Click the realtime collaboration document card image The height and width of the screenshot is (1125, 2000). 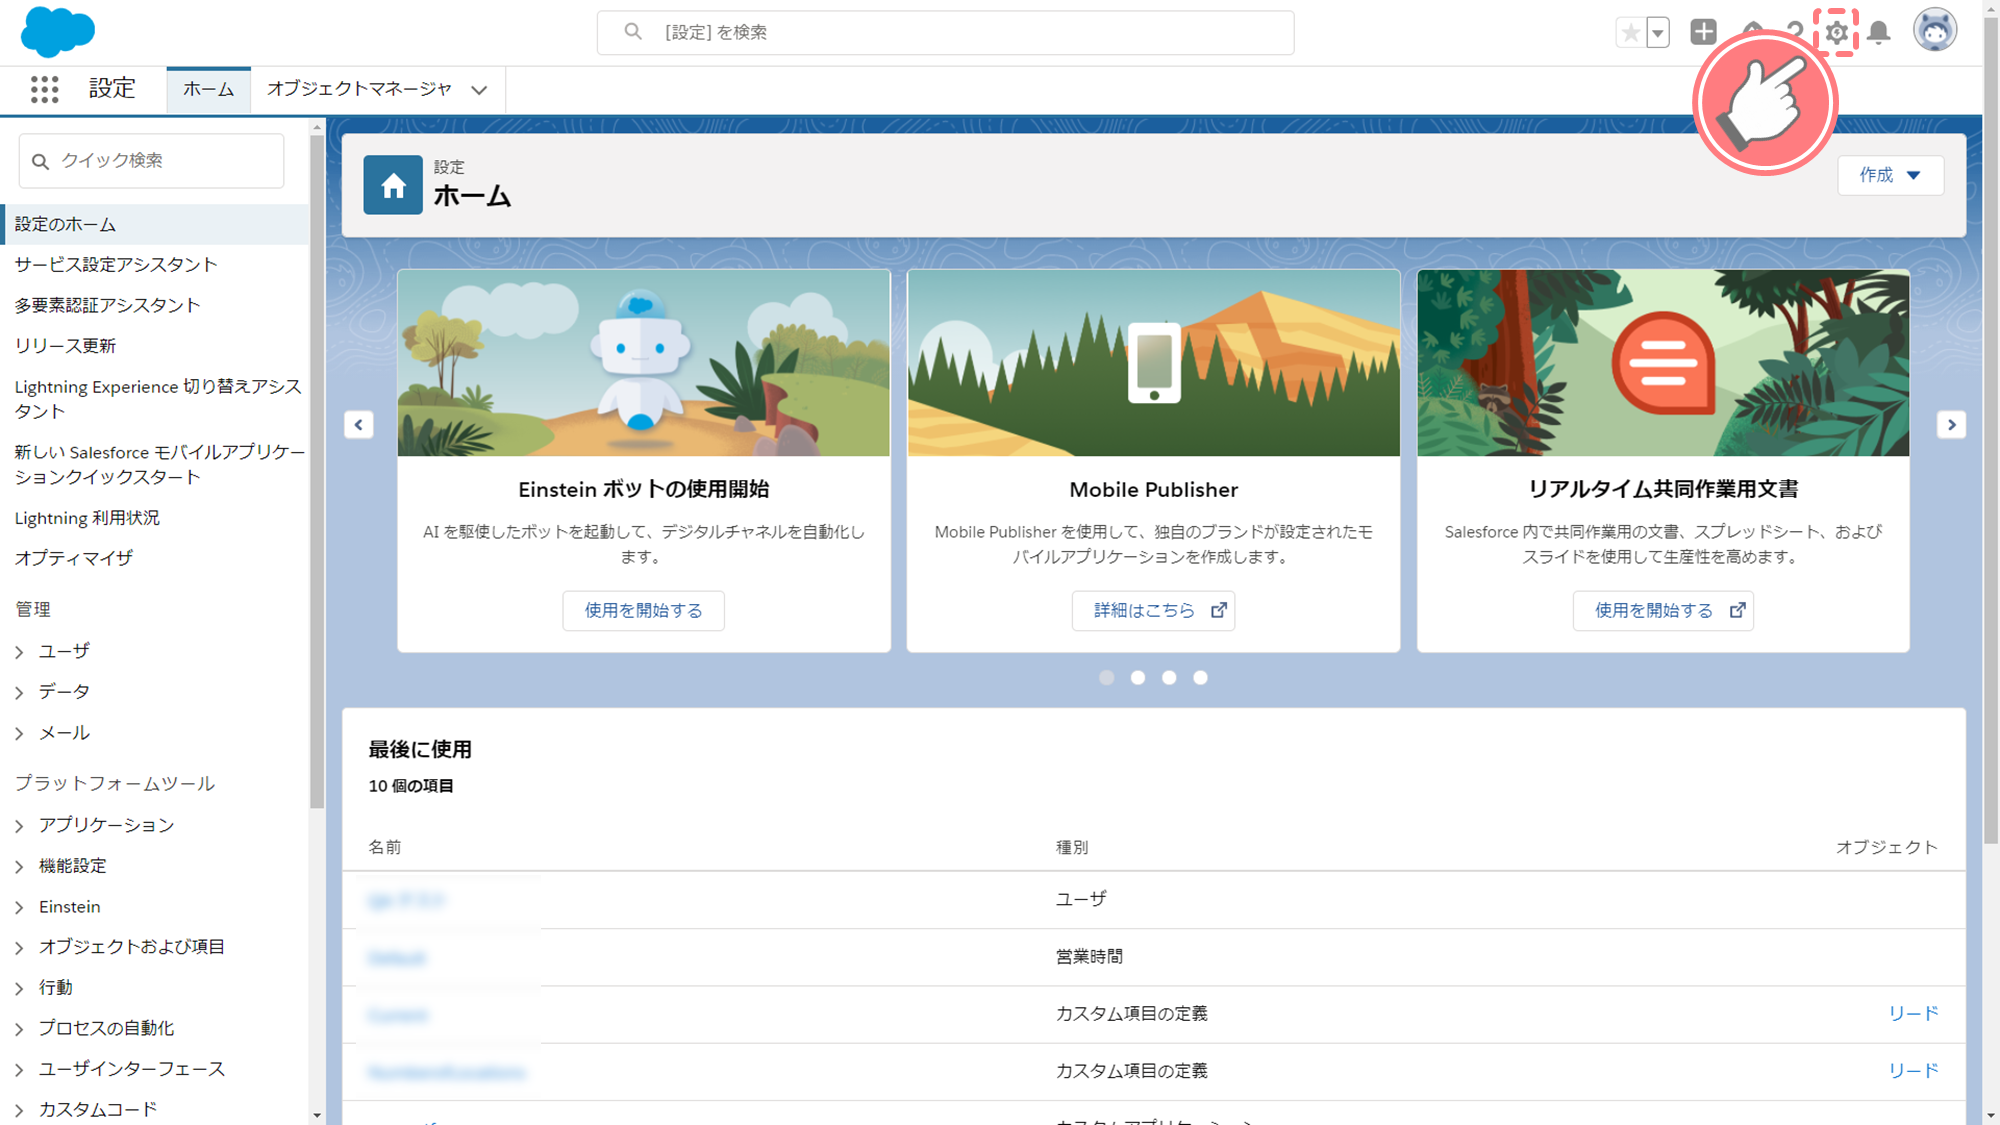tap(1663, 363)
